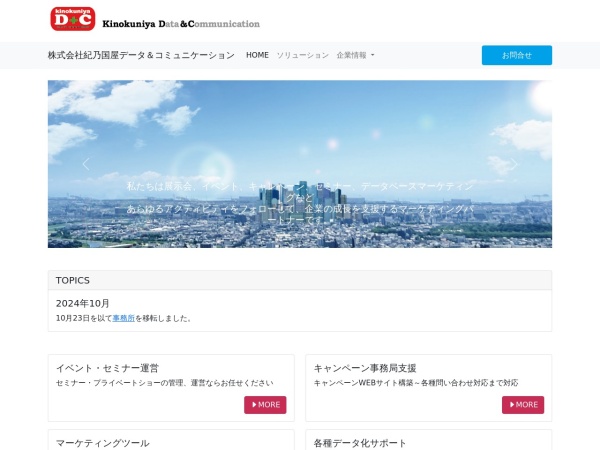Click the Kinokuniya Data&Communication wordmark
Screen dimensions: 600x450
click(x=181, y=23)
